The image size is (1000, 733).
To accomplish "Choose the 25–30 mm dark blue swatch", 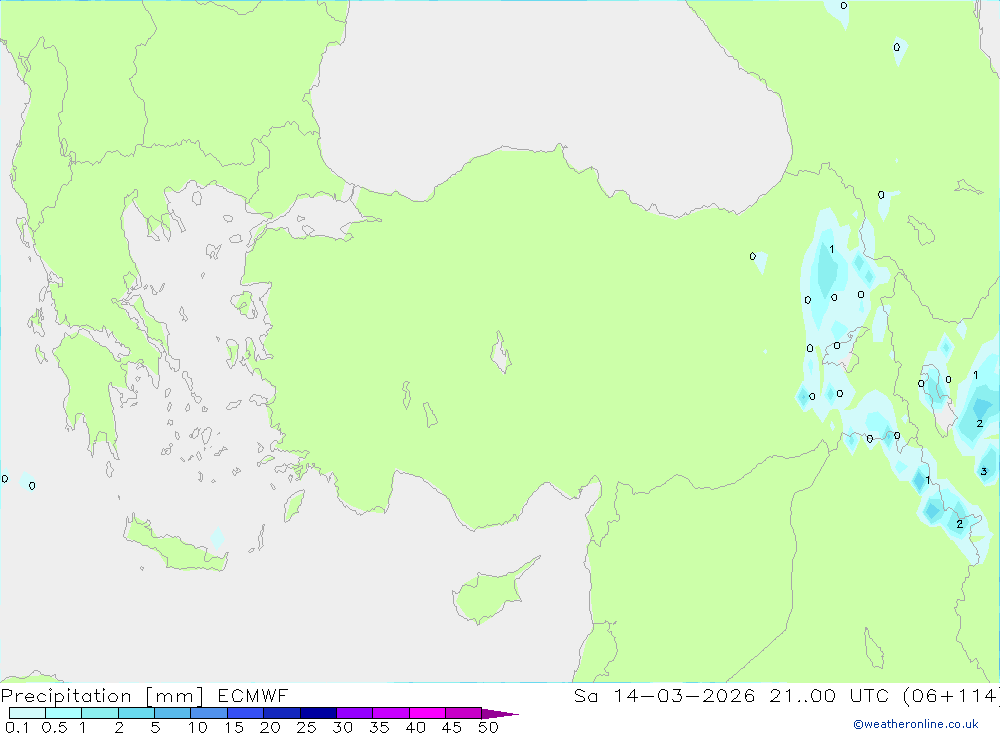I will [318, 713].
